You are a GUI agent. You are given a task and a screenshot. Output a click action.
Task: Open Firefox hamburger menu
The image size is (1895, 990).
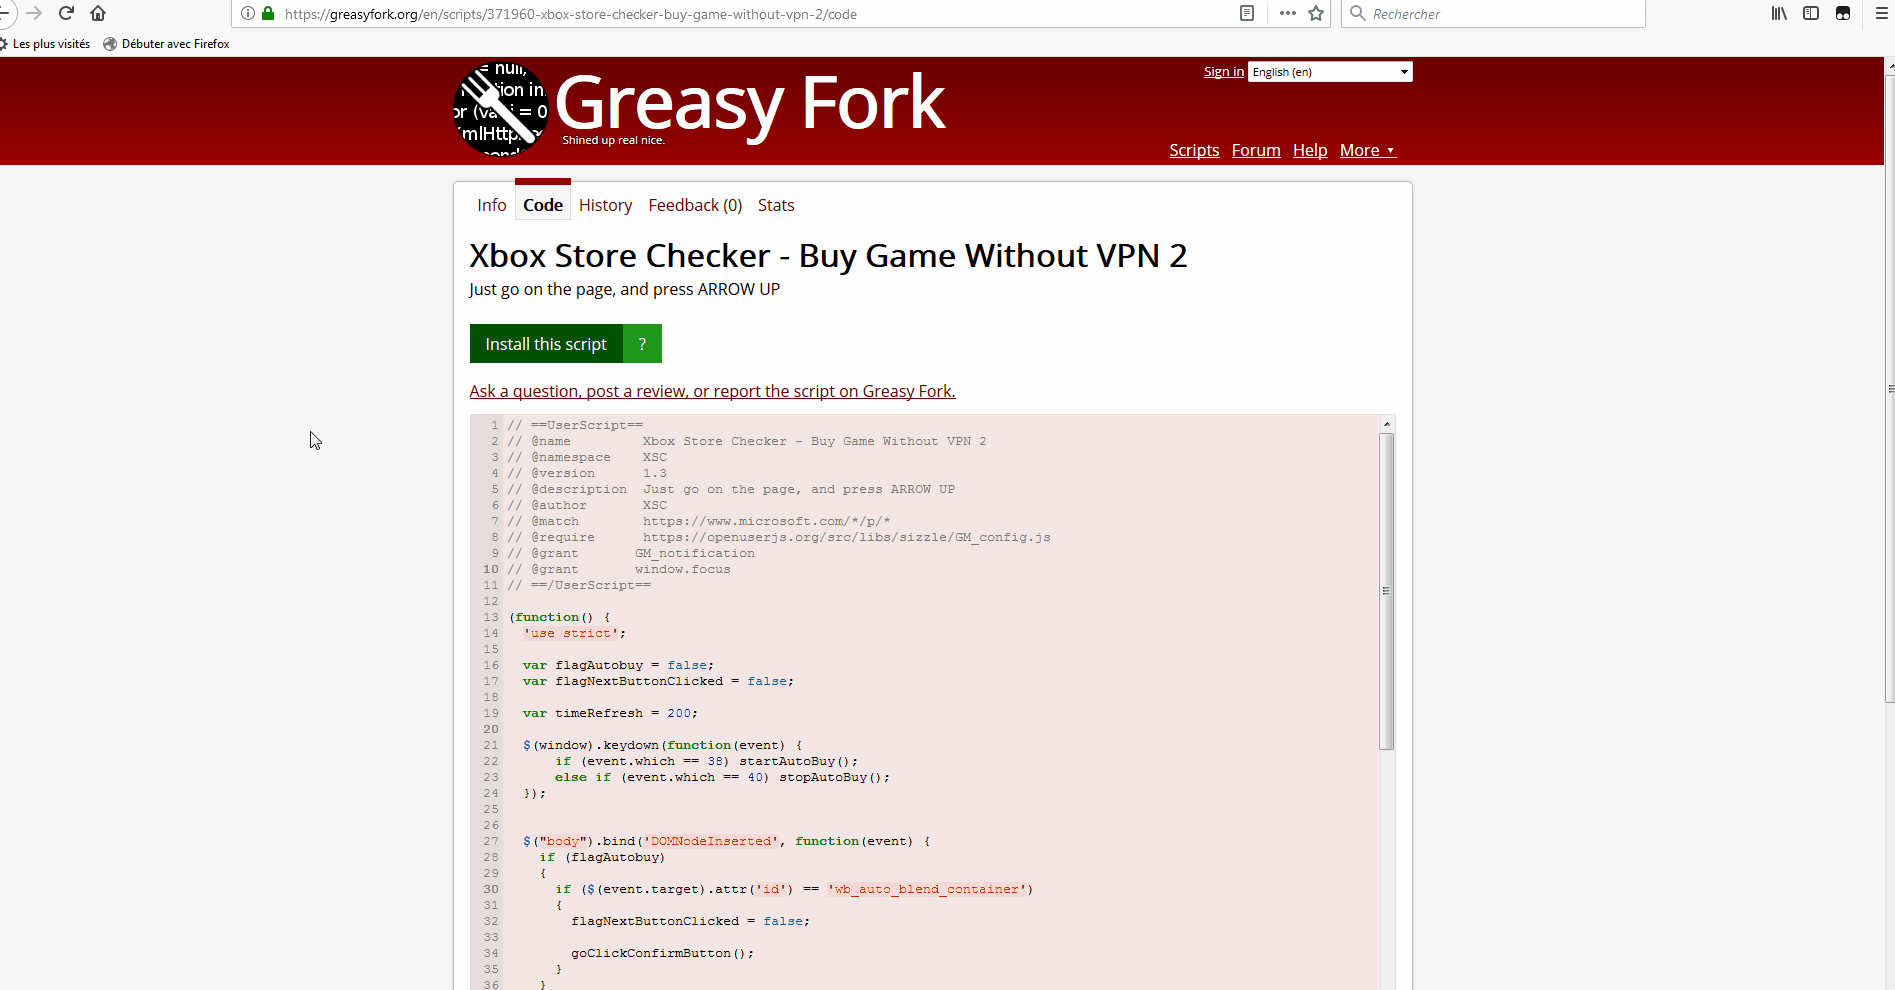[x=1881, y=13]
